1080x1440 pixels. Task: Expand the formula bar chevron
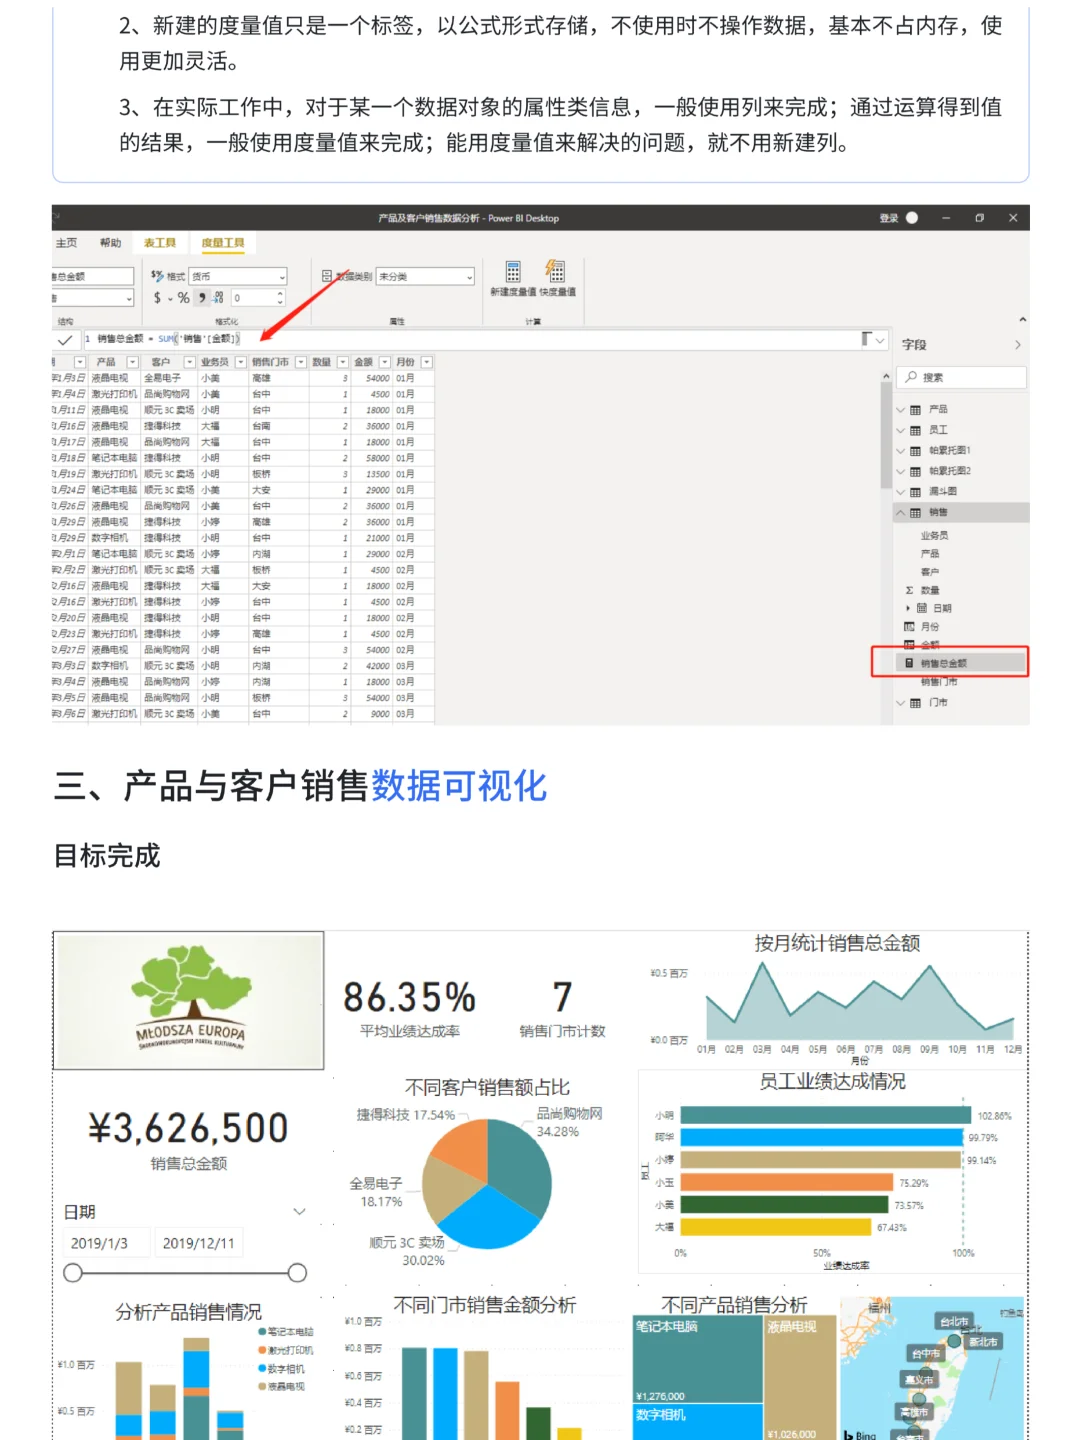[881, 340]
